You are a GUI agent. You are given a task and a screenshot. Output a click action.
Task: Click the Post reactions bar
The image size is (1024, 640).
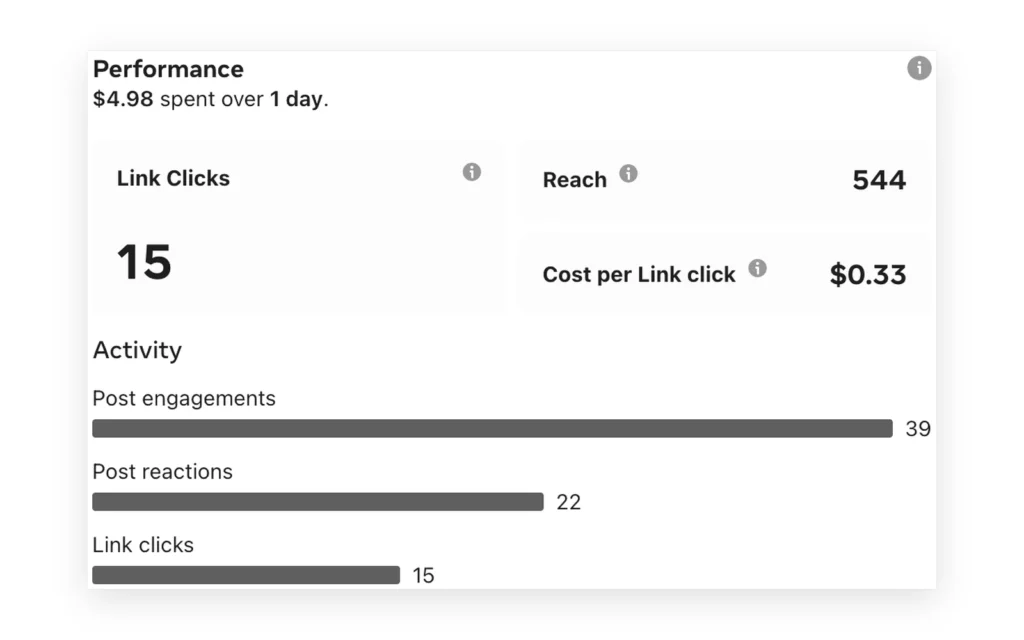point(318,502)
